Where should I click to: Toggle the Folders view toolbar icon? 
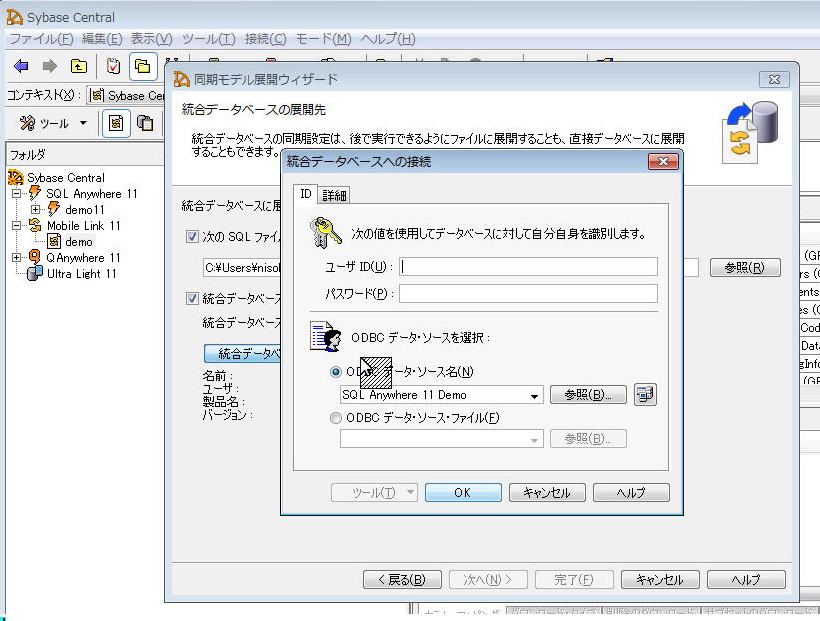142,67
